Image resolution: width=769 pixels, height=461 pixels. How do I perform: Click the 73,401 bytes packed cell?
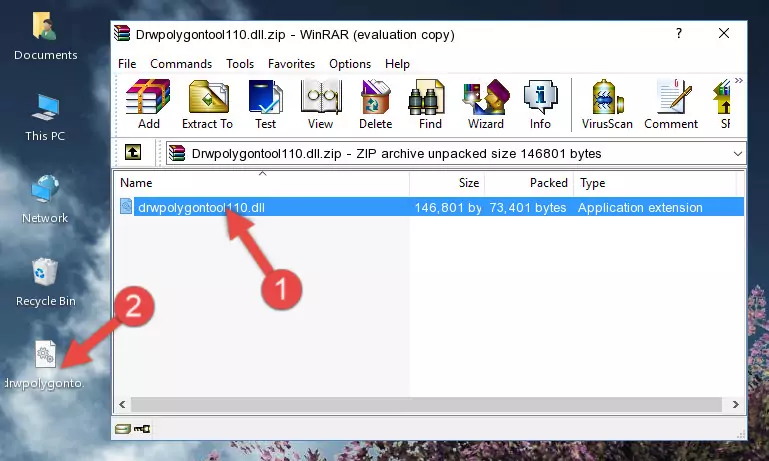528,207
